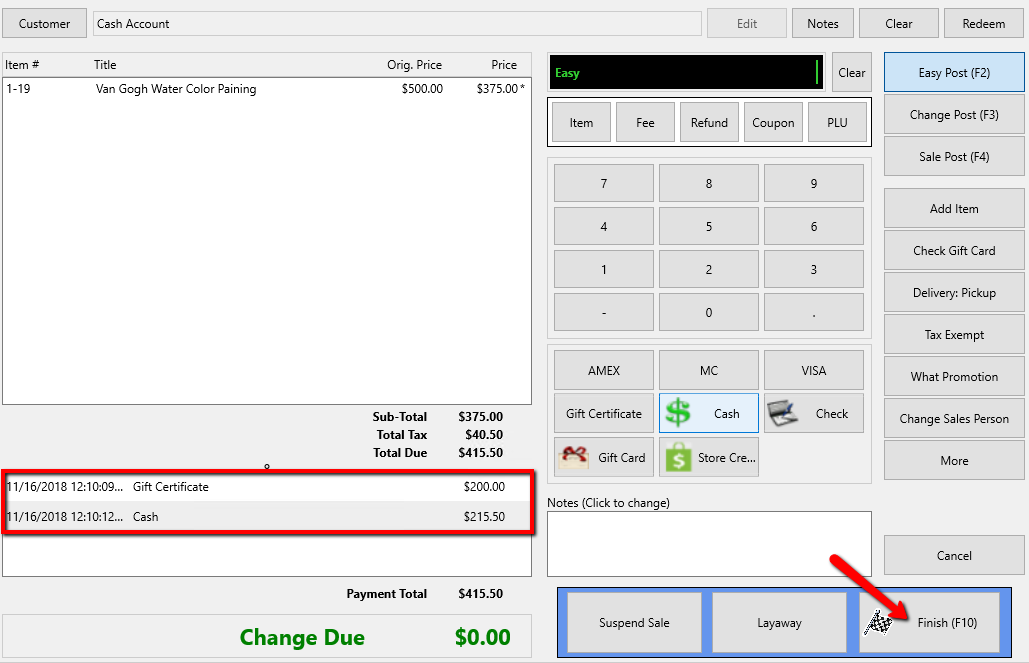
Task: Select Sale Post (F4)
Action: pyautogui.click(x=954, y=157)
